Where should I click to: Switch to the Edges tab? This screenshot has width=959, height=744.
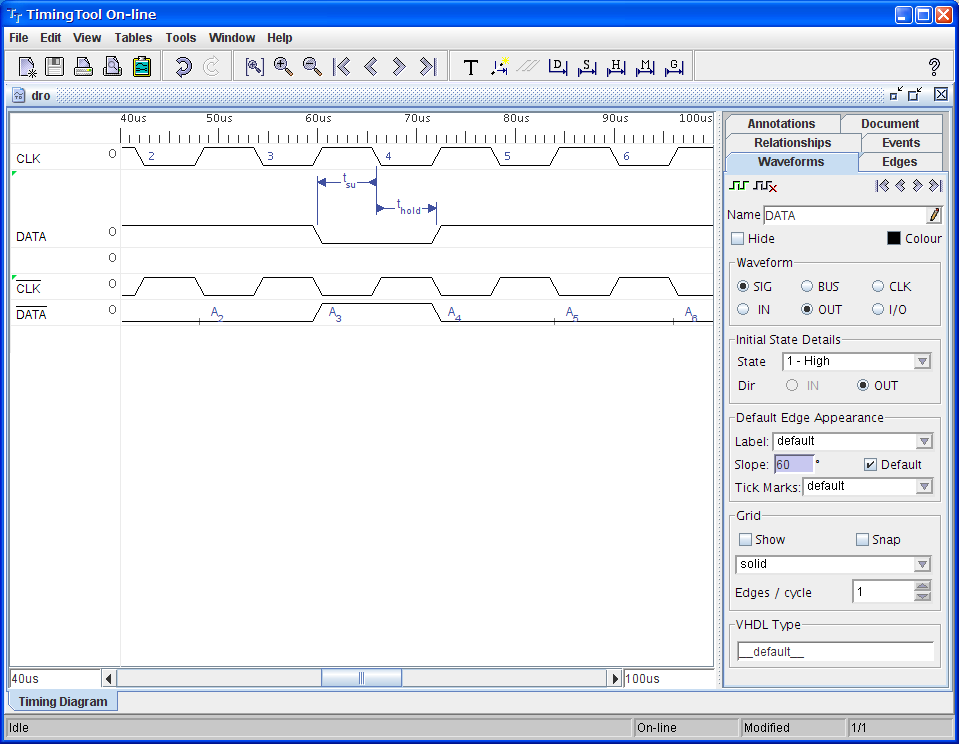click(900, 162)
